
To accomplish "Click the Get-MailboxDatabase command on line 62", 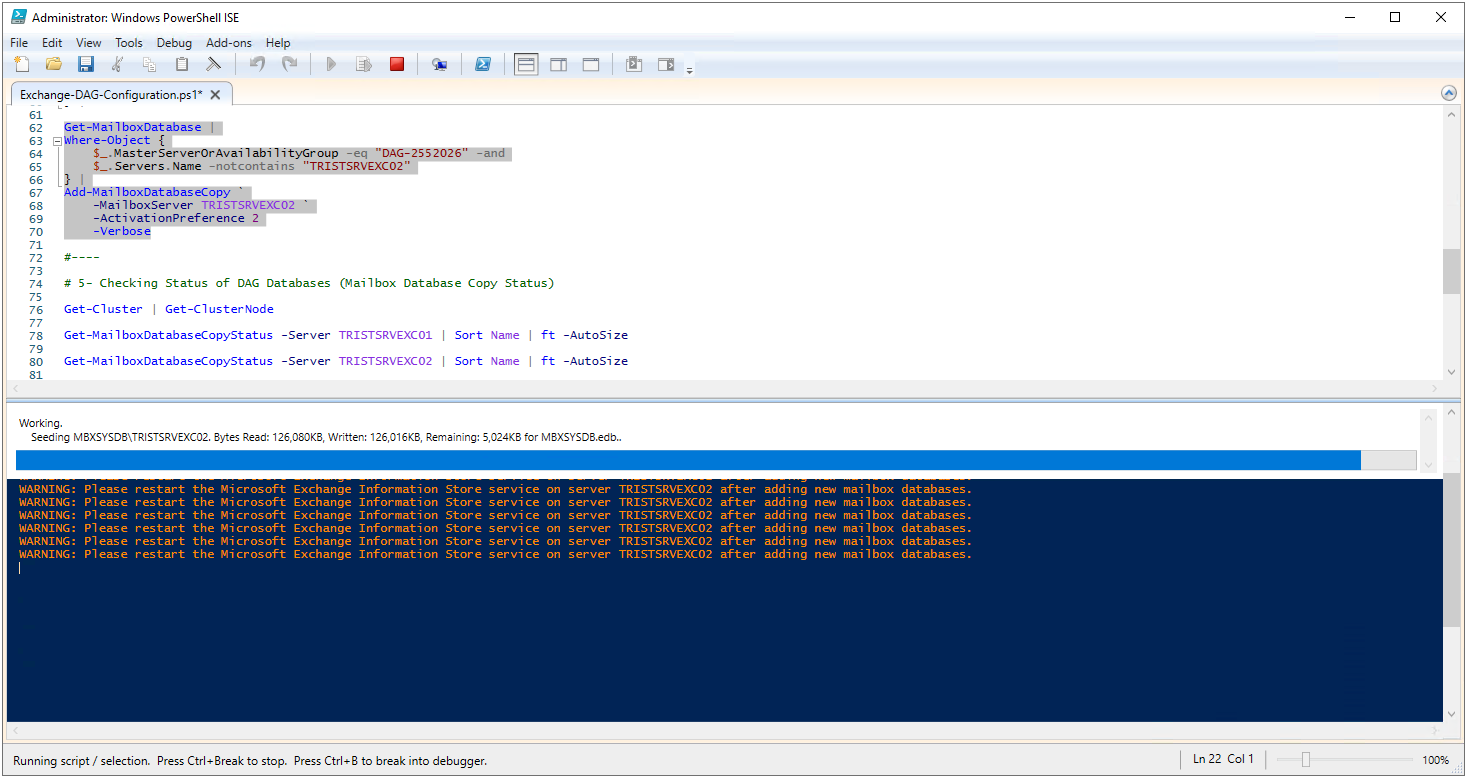I will point(132,127).
